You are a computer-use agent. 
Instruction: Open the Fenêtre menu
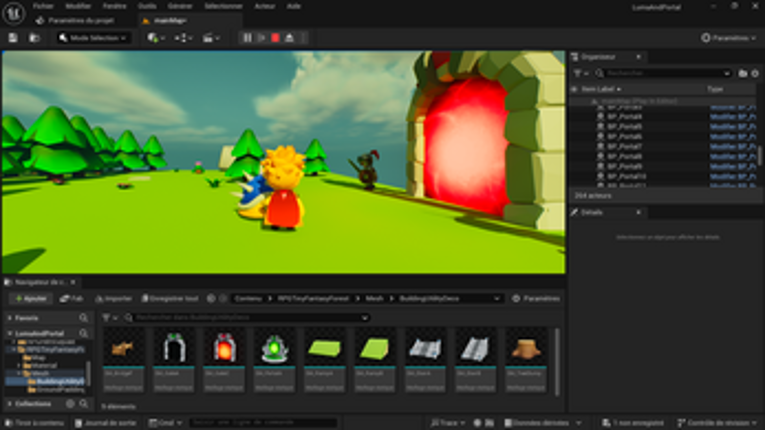point(115,6)
